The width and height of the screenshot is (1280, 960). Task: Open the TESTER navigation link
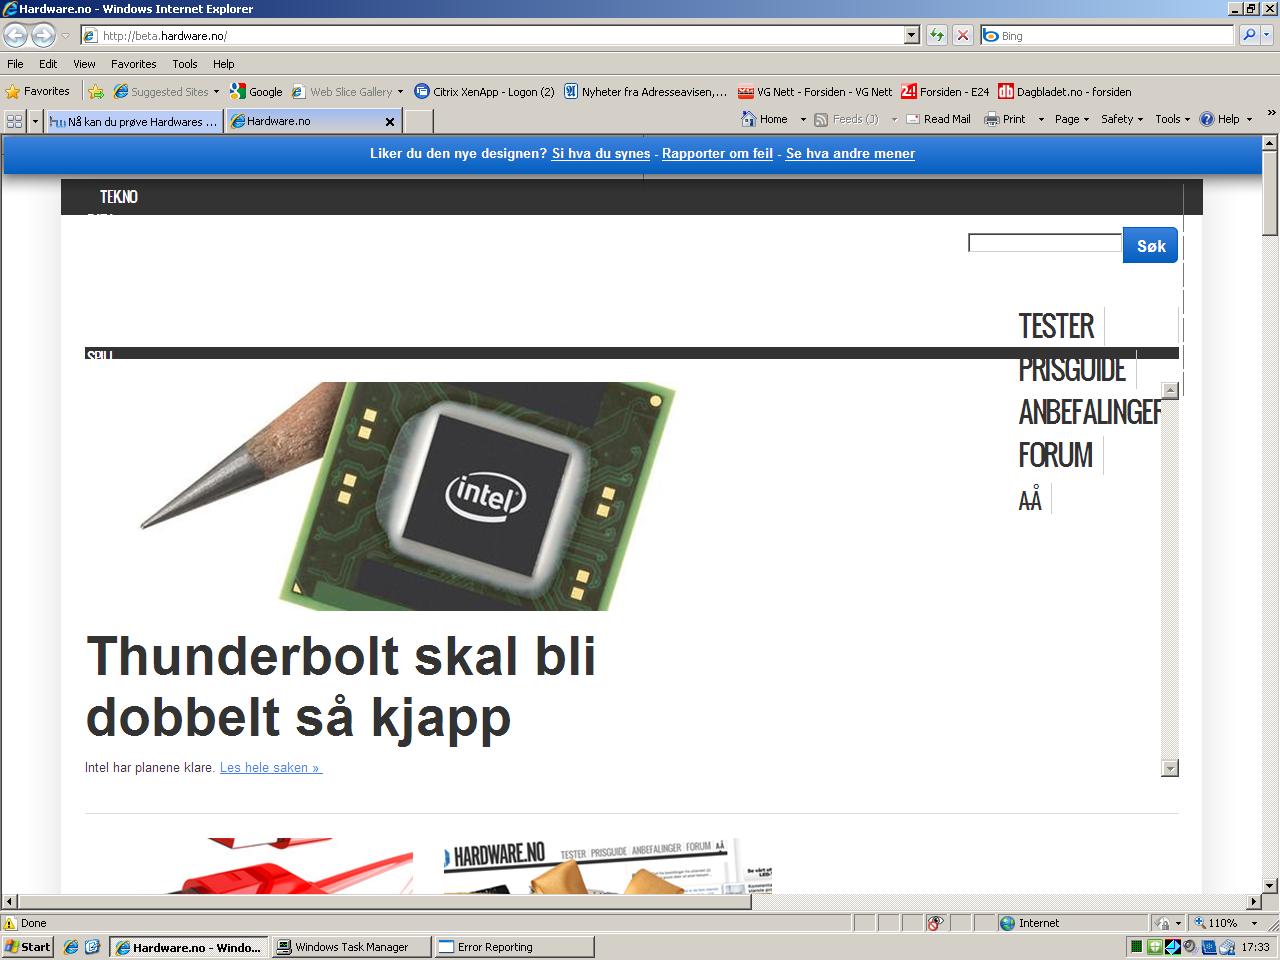click(1056, 327)
